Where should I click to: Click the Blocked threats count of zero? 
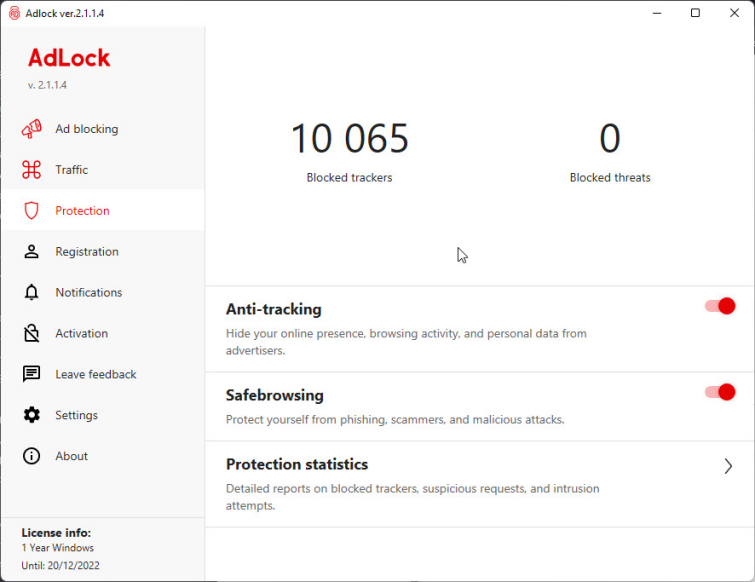pos(609,139)
